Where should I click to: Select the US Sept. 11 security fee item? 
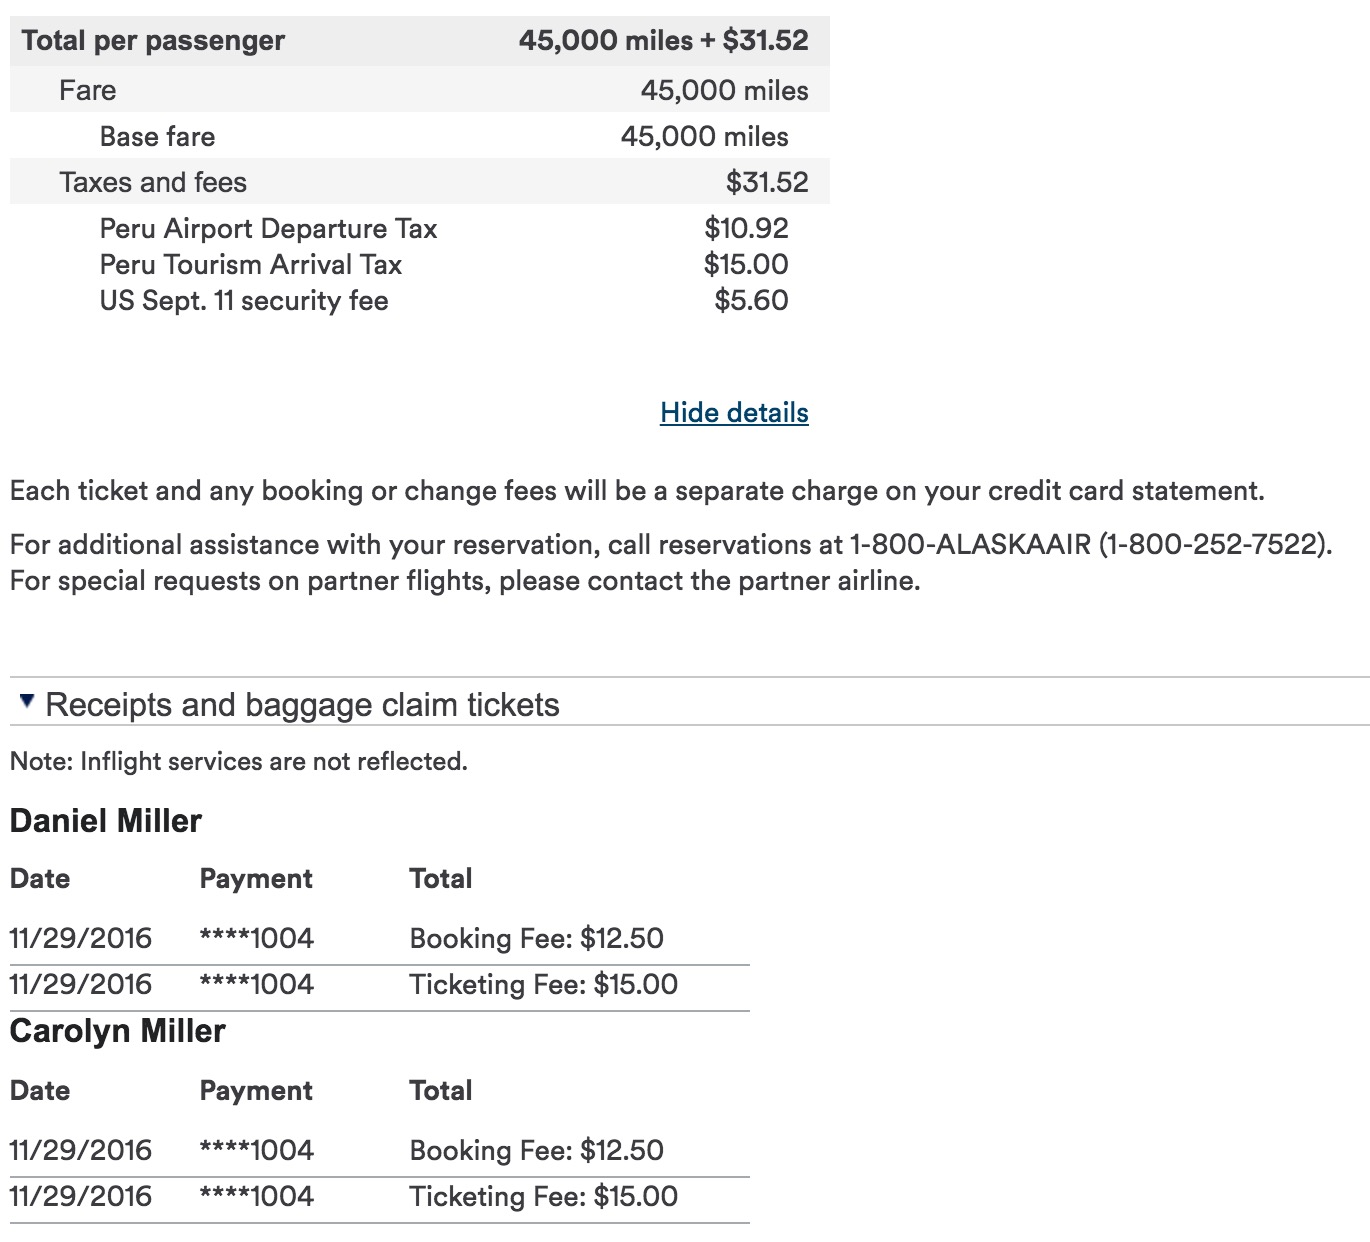click(x=243, y=301)
